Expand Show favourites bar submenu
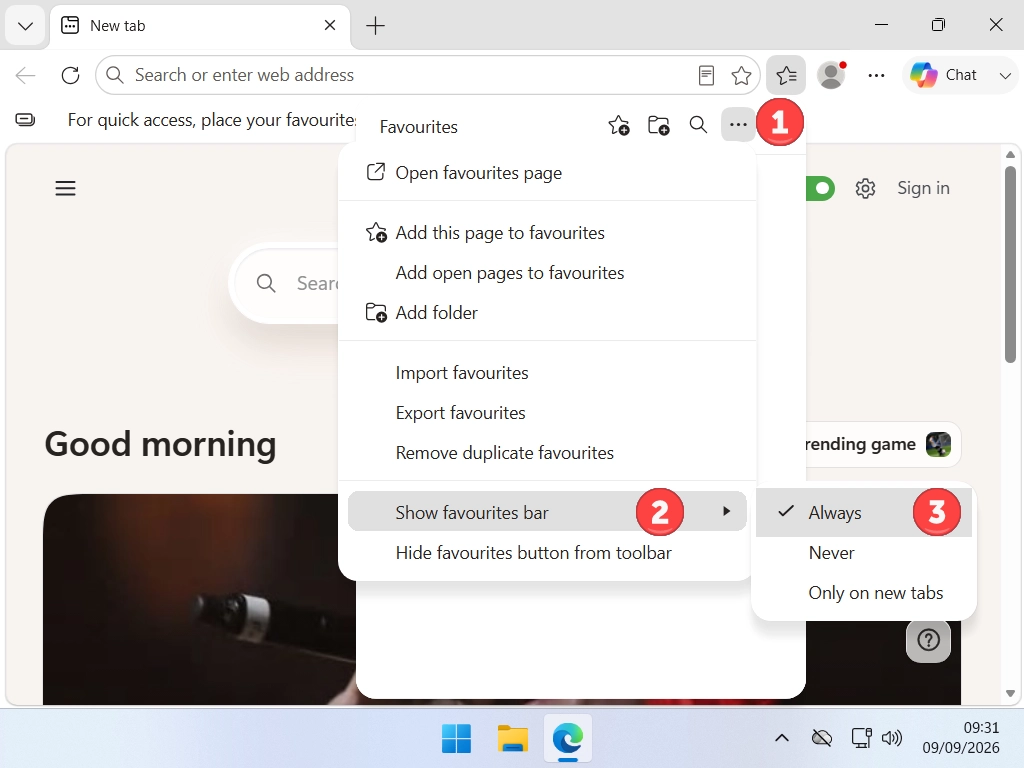This screenshot has width=1024, height=768. tap(547, 511)
